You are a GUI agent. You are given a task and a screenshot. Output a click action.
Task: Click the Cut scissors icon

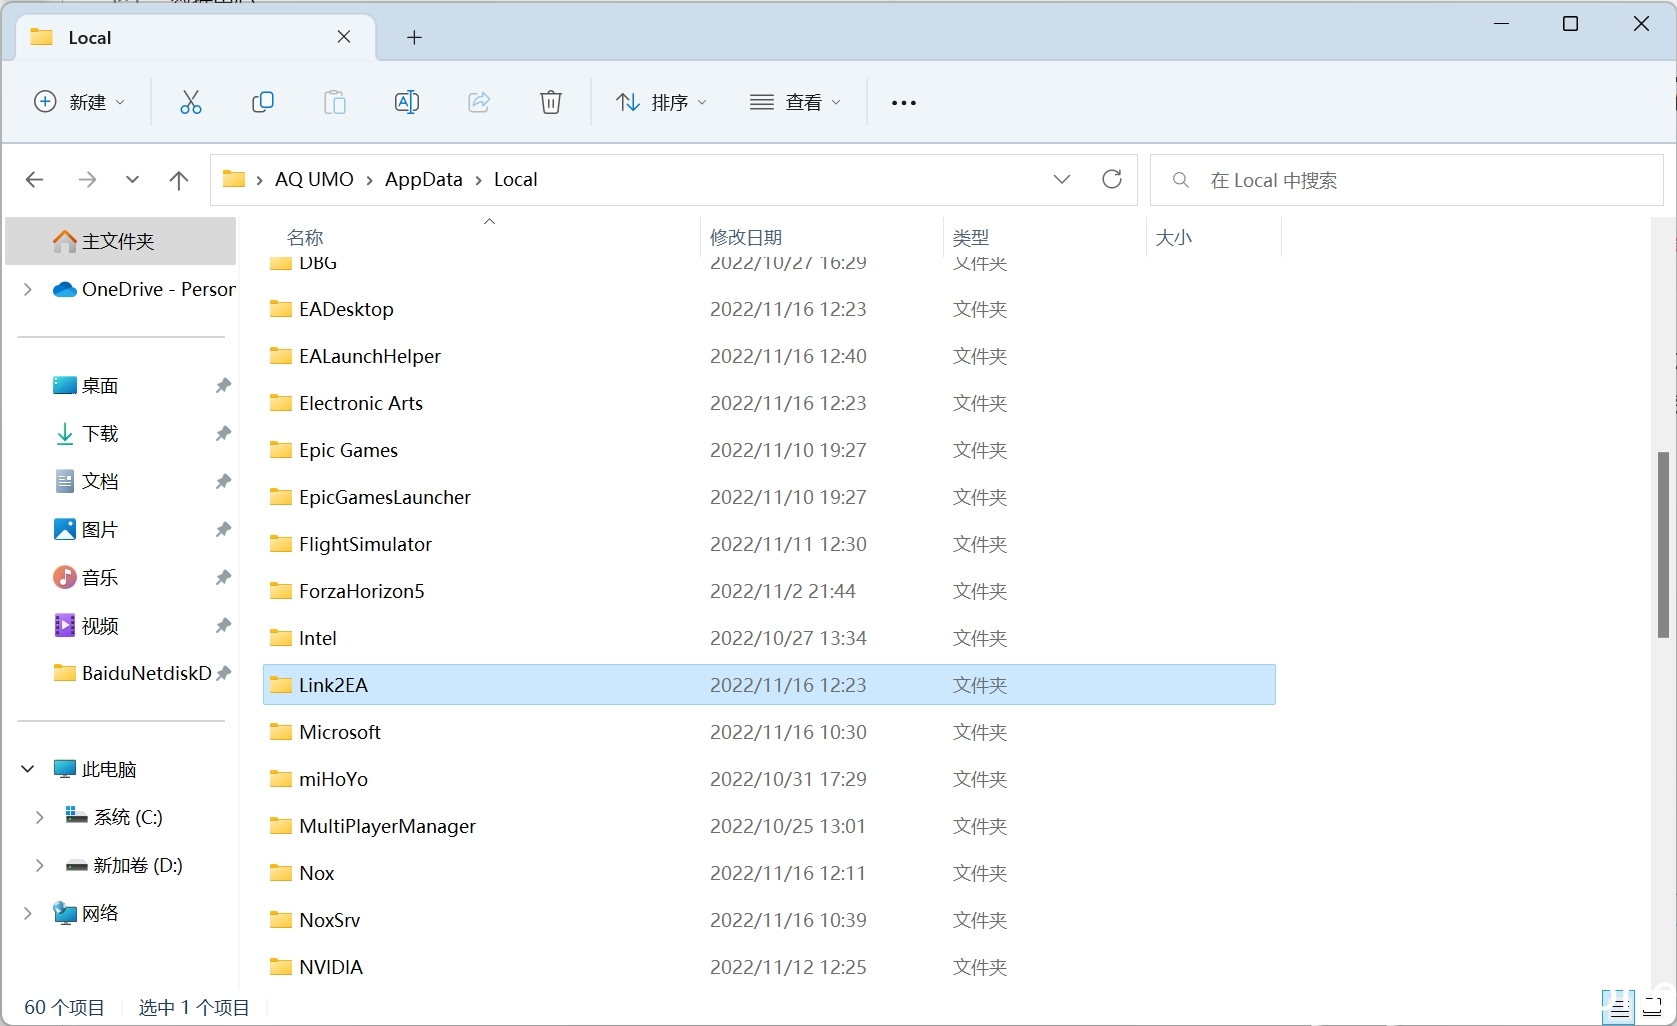tap(190, 102)
